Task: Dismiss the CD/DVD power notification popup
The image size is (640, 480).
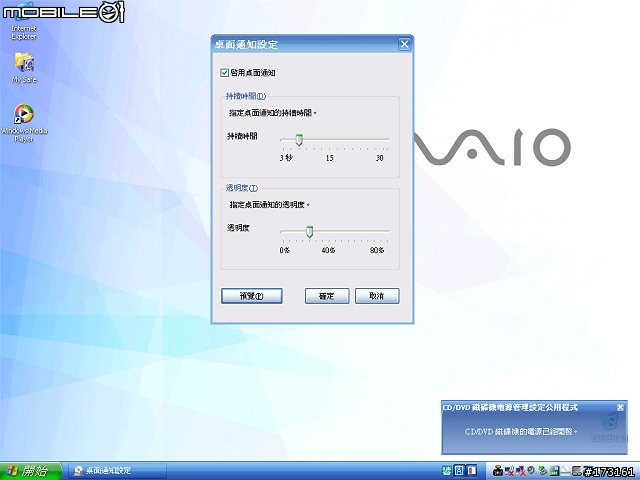Action: tap(620, 407)
